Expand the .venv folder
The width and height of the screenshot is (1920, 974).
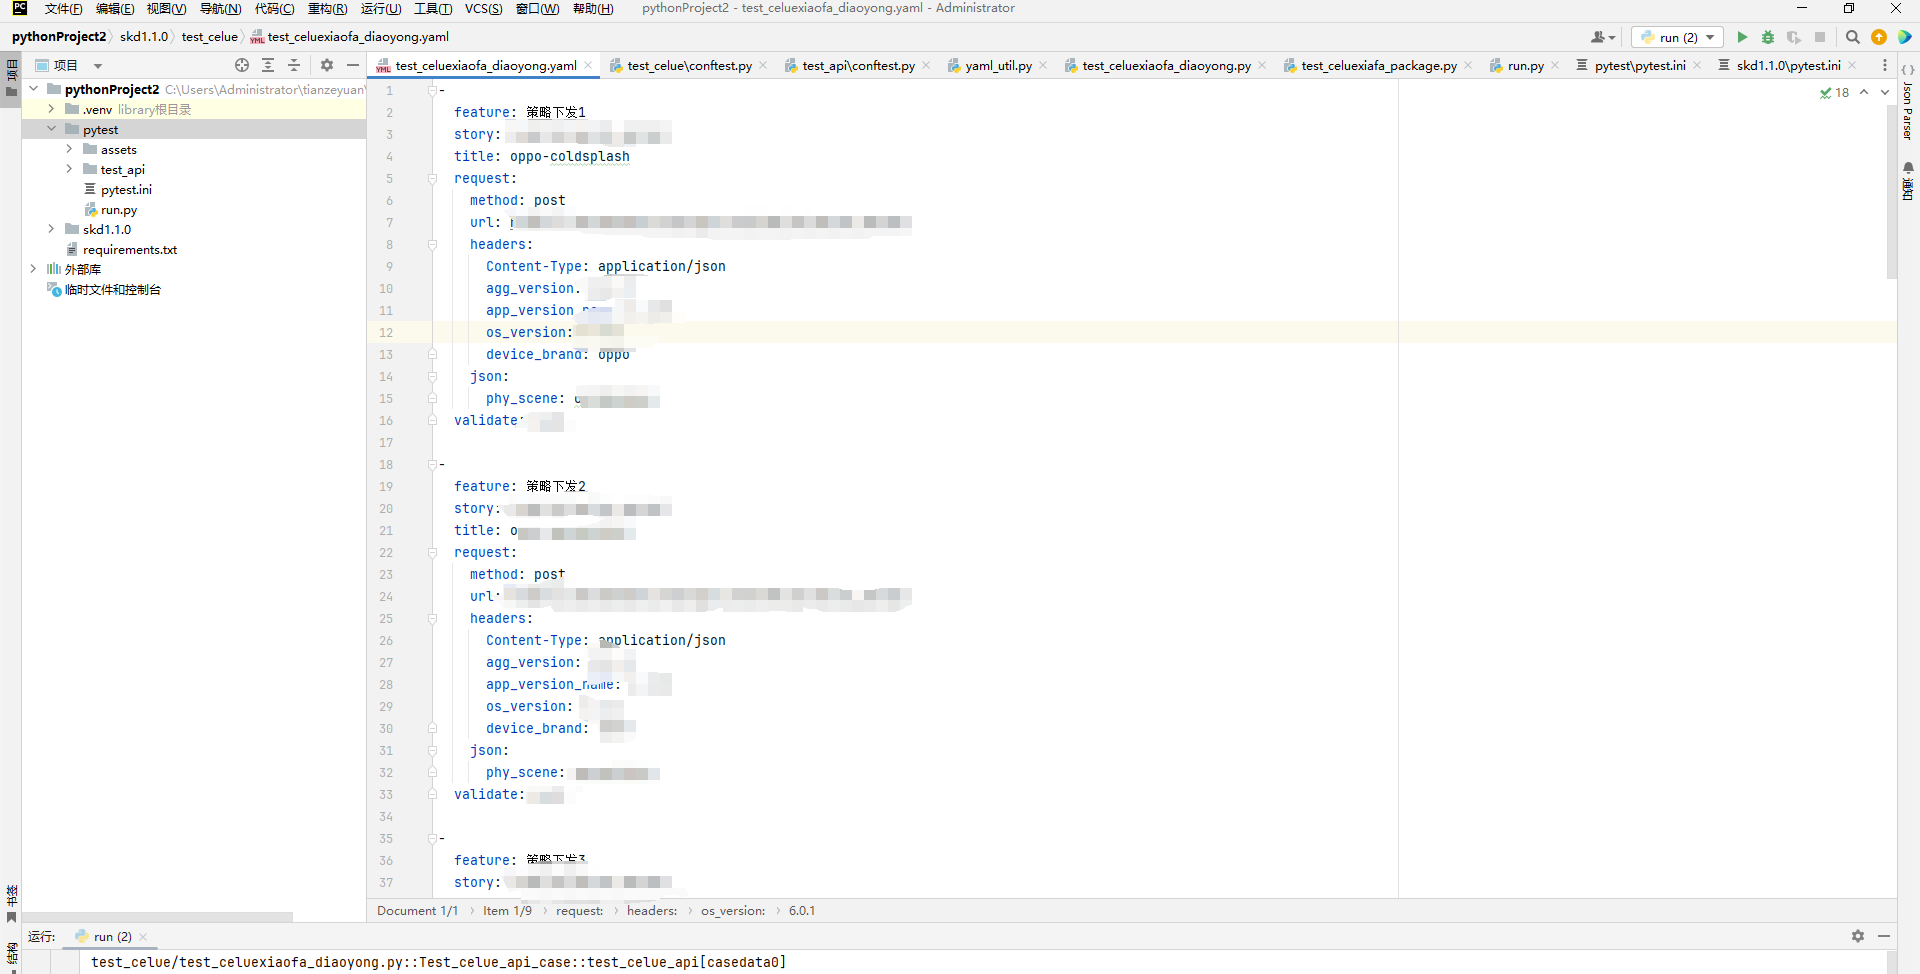pos(51,109)
